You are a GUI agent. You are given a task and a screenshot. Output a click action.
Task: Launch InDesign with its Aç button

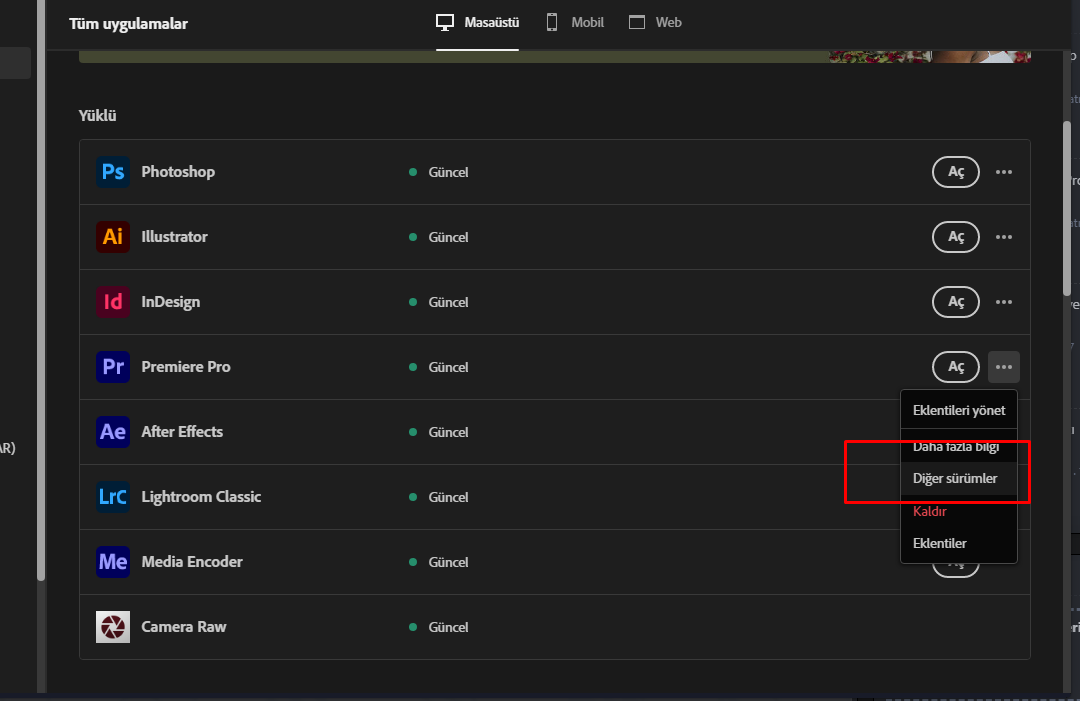click(x=956, y=302)
